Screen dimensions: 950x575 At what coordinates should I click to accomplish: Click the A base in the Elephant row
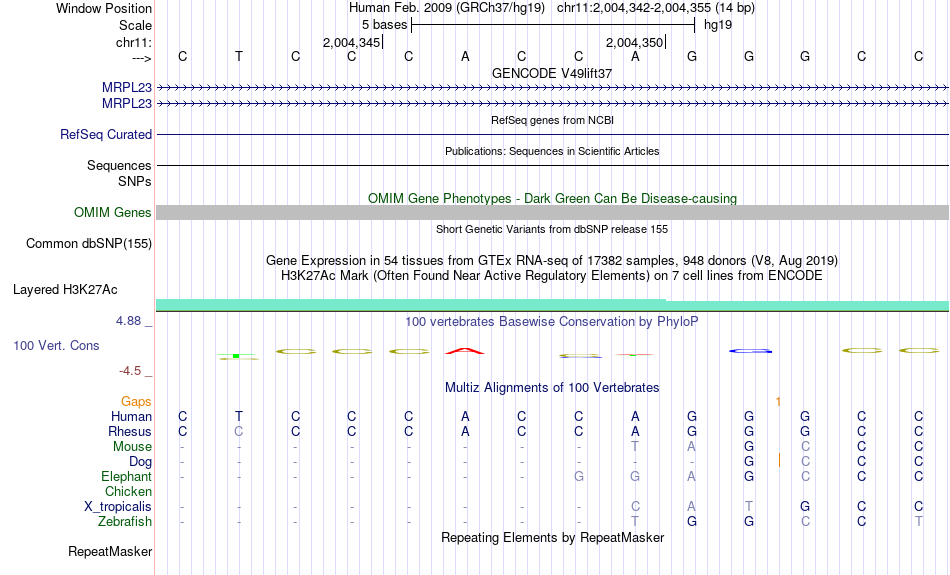pyautogui.click(x=691, y=476)
